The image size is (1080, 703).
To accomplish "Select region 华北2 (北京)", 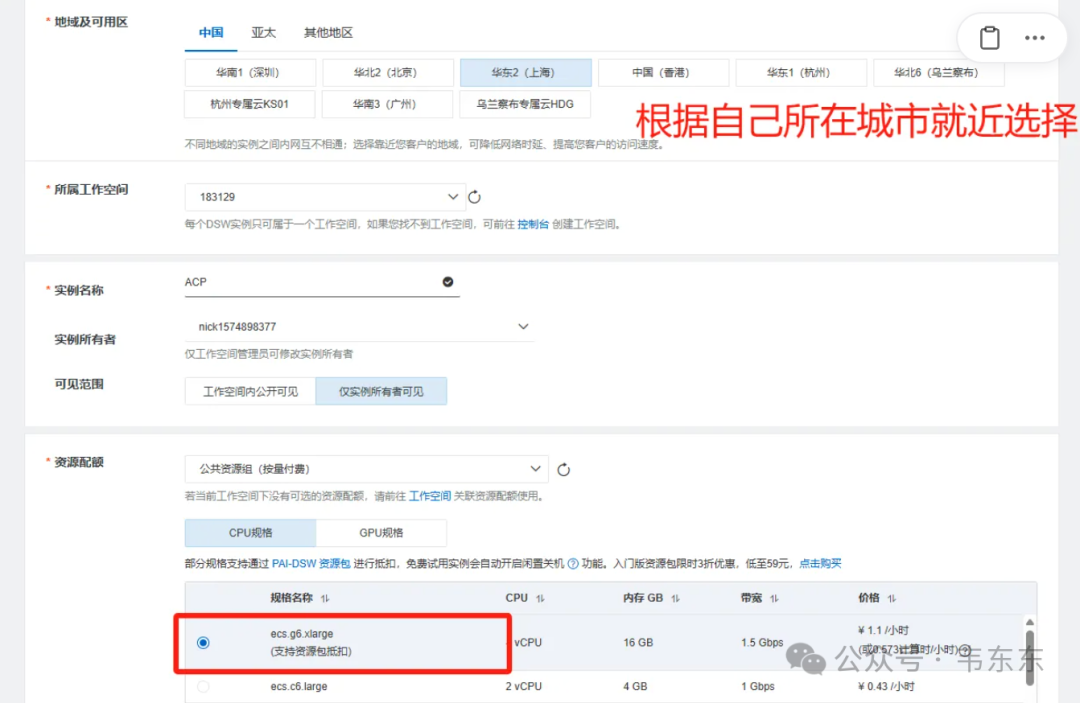I will coord(388,72).
